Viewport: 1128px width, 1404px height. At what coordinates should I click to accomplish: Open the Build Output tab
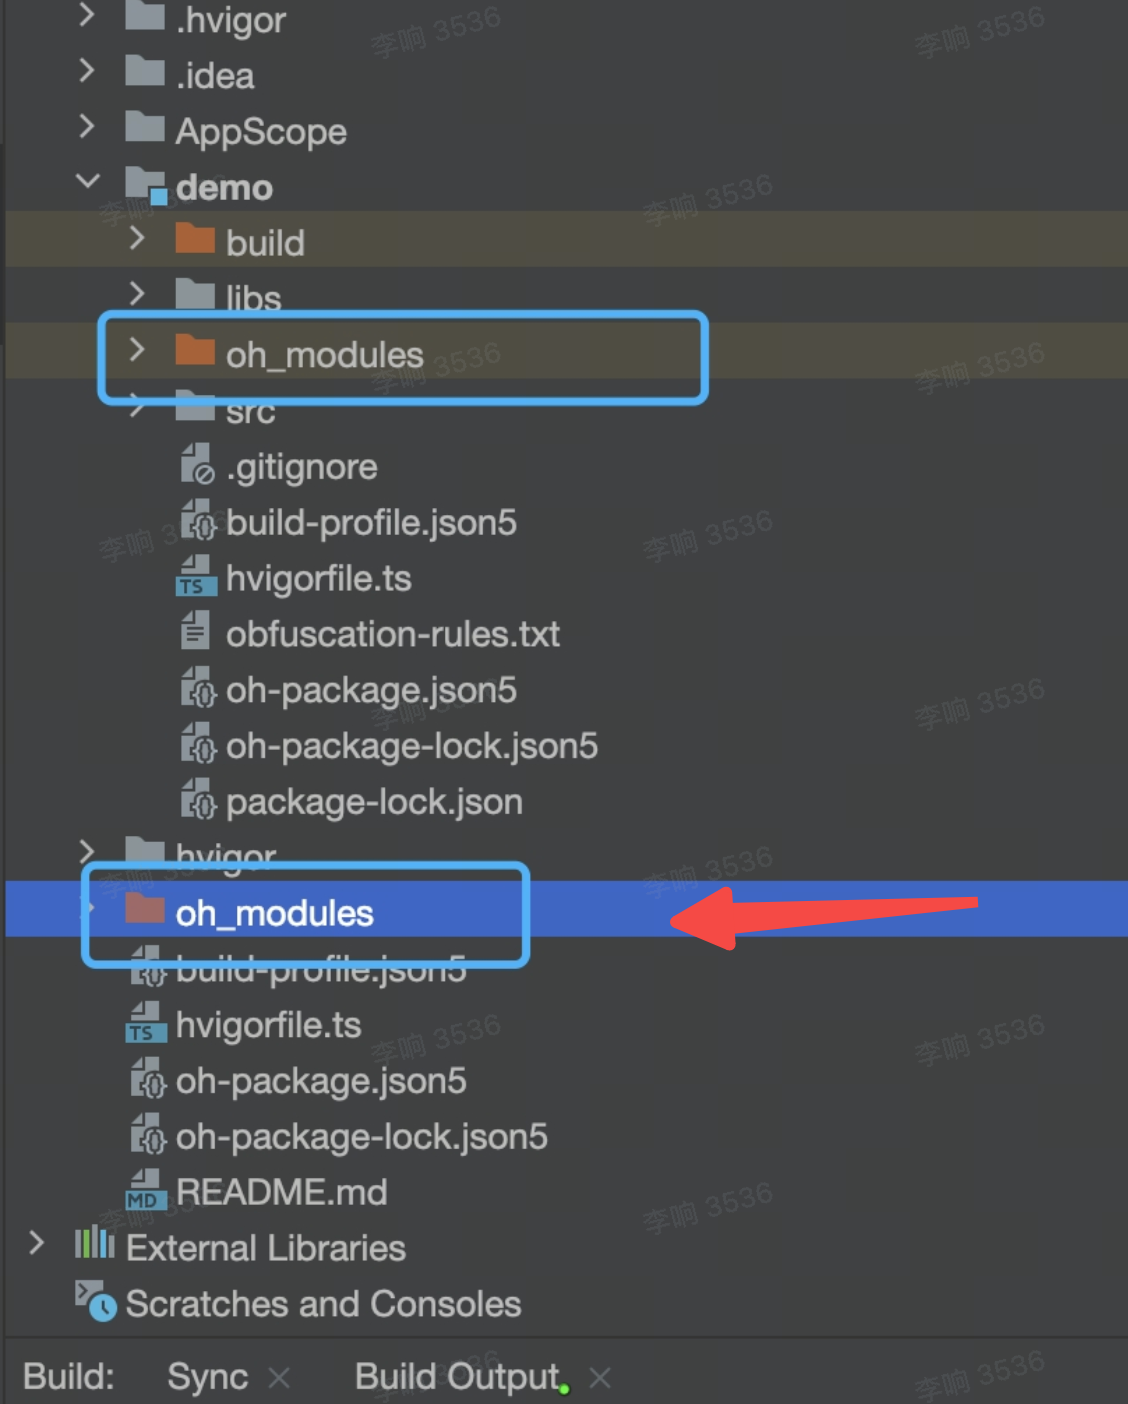pyautogui.click(x=456, y=1377)
